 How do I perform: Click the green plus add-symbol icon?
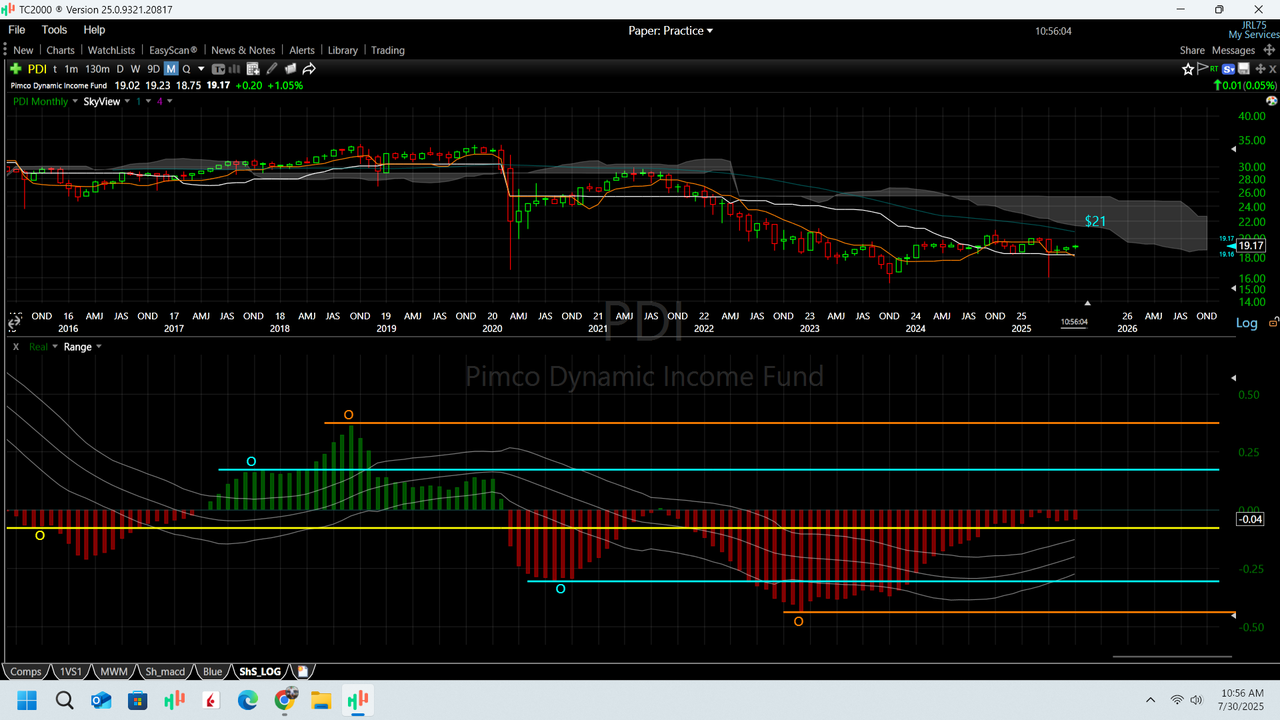tap(15, 69)
